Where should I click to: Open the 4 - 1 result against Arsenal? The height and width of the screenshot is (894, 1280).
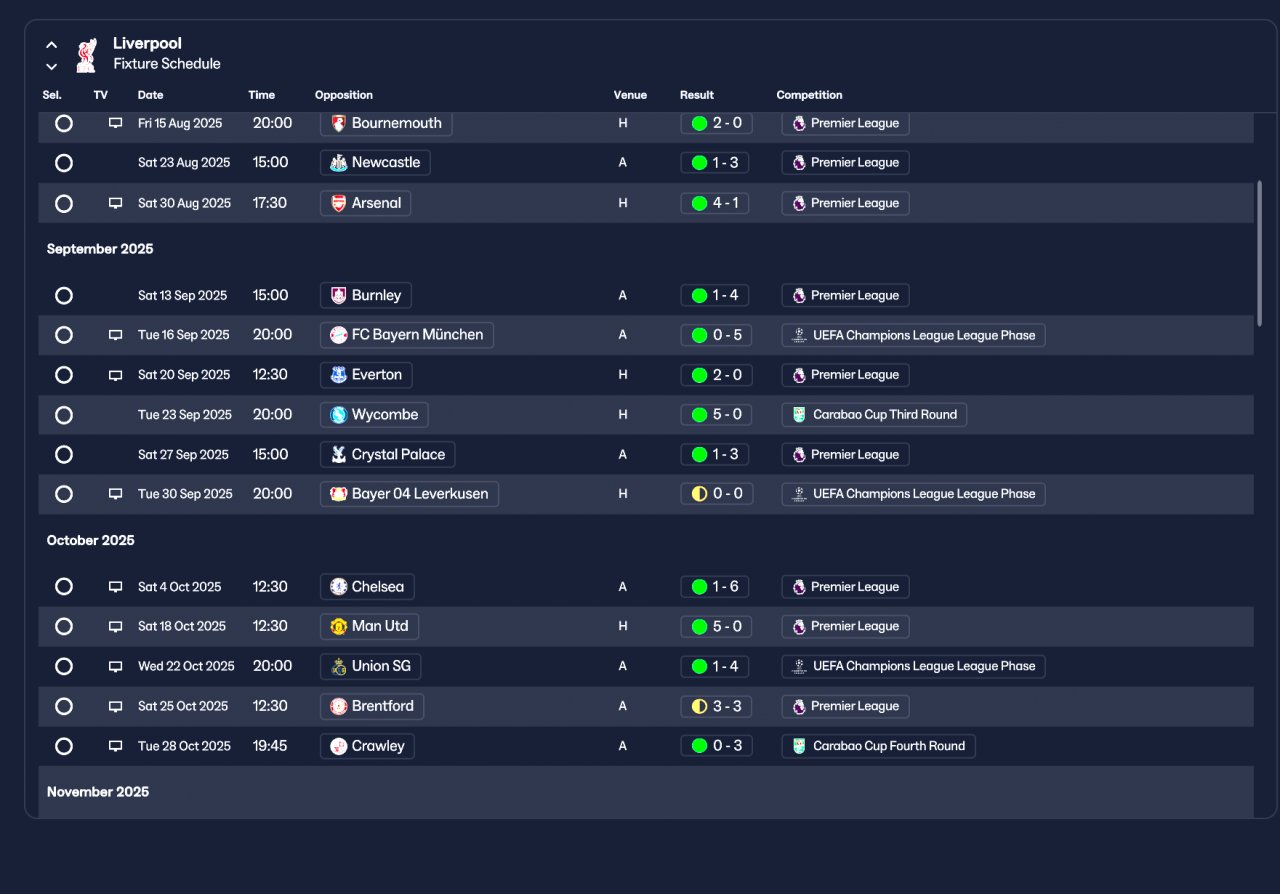coord(716,203)
